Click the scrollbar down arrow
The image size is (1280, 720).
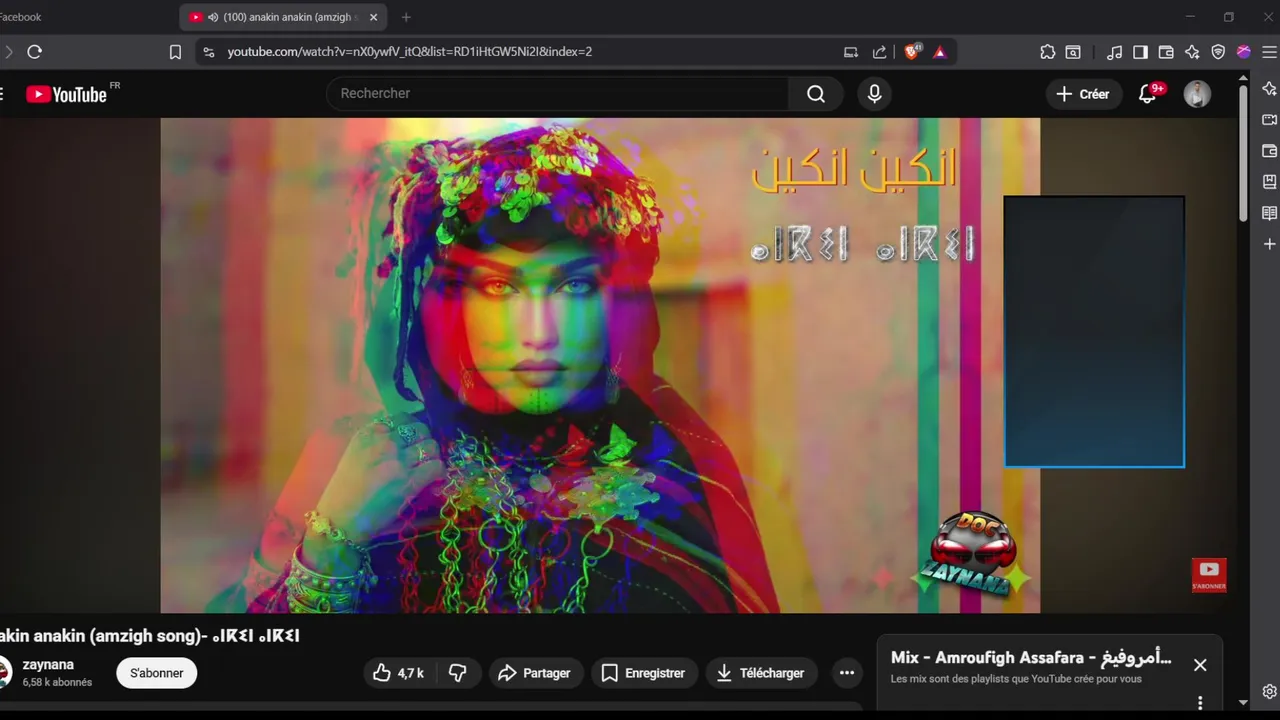(x=1243, y=703)
